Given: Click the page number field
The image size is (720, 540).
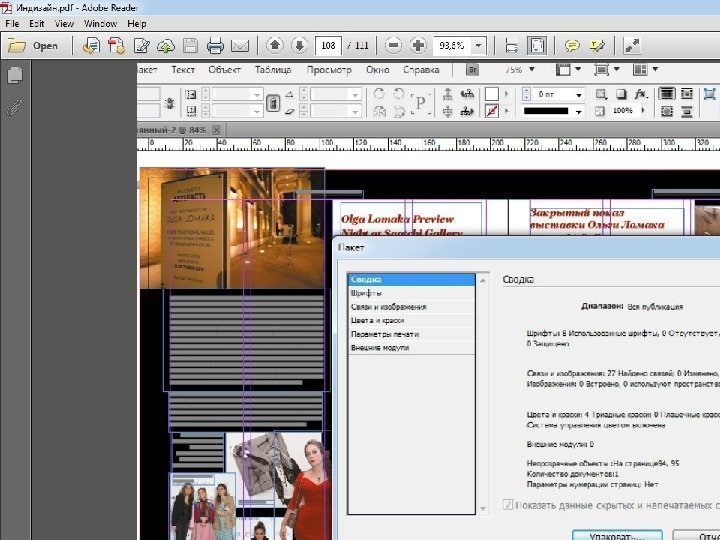Looking at the screenshot, I should click(x=327, y=46).
